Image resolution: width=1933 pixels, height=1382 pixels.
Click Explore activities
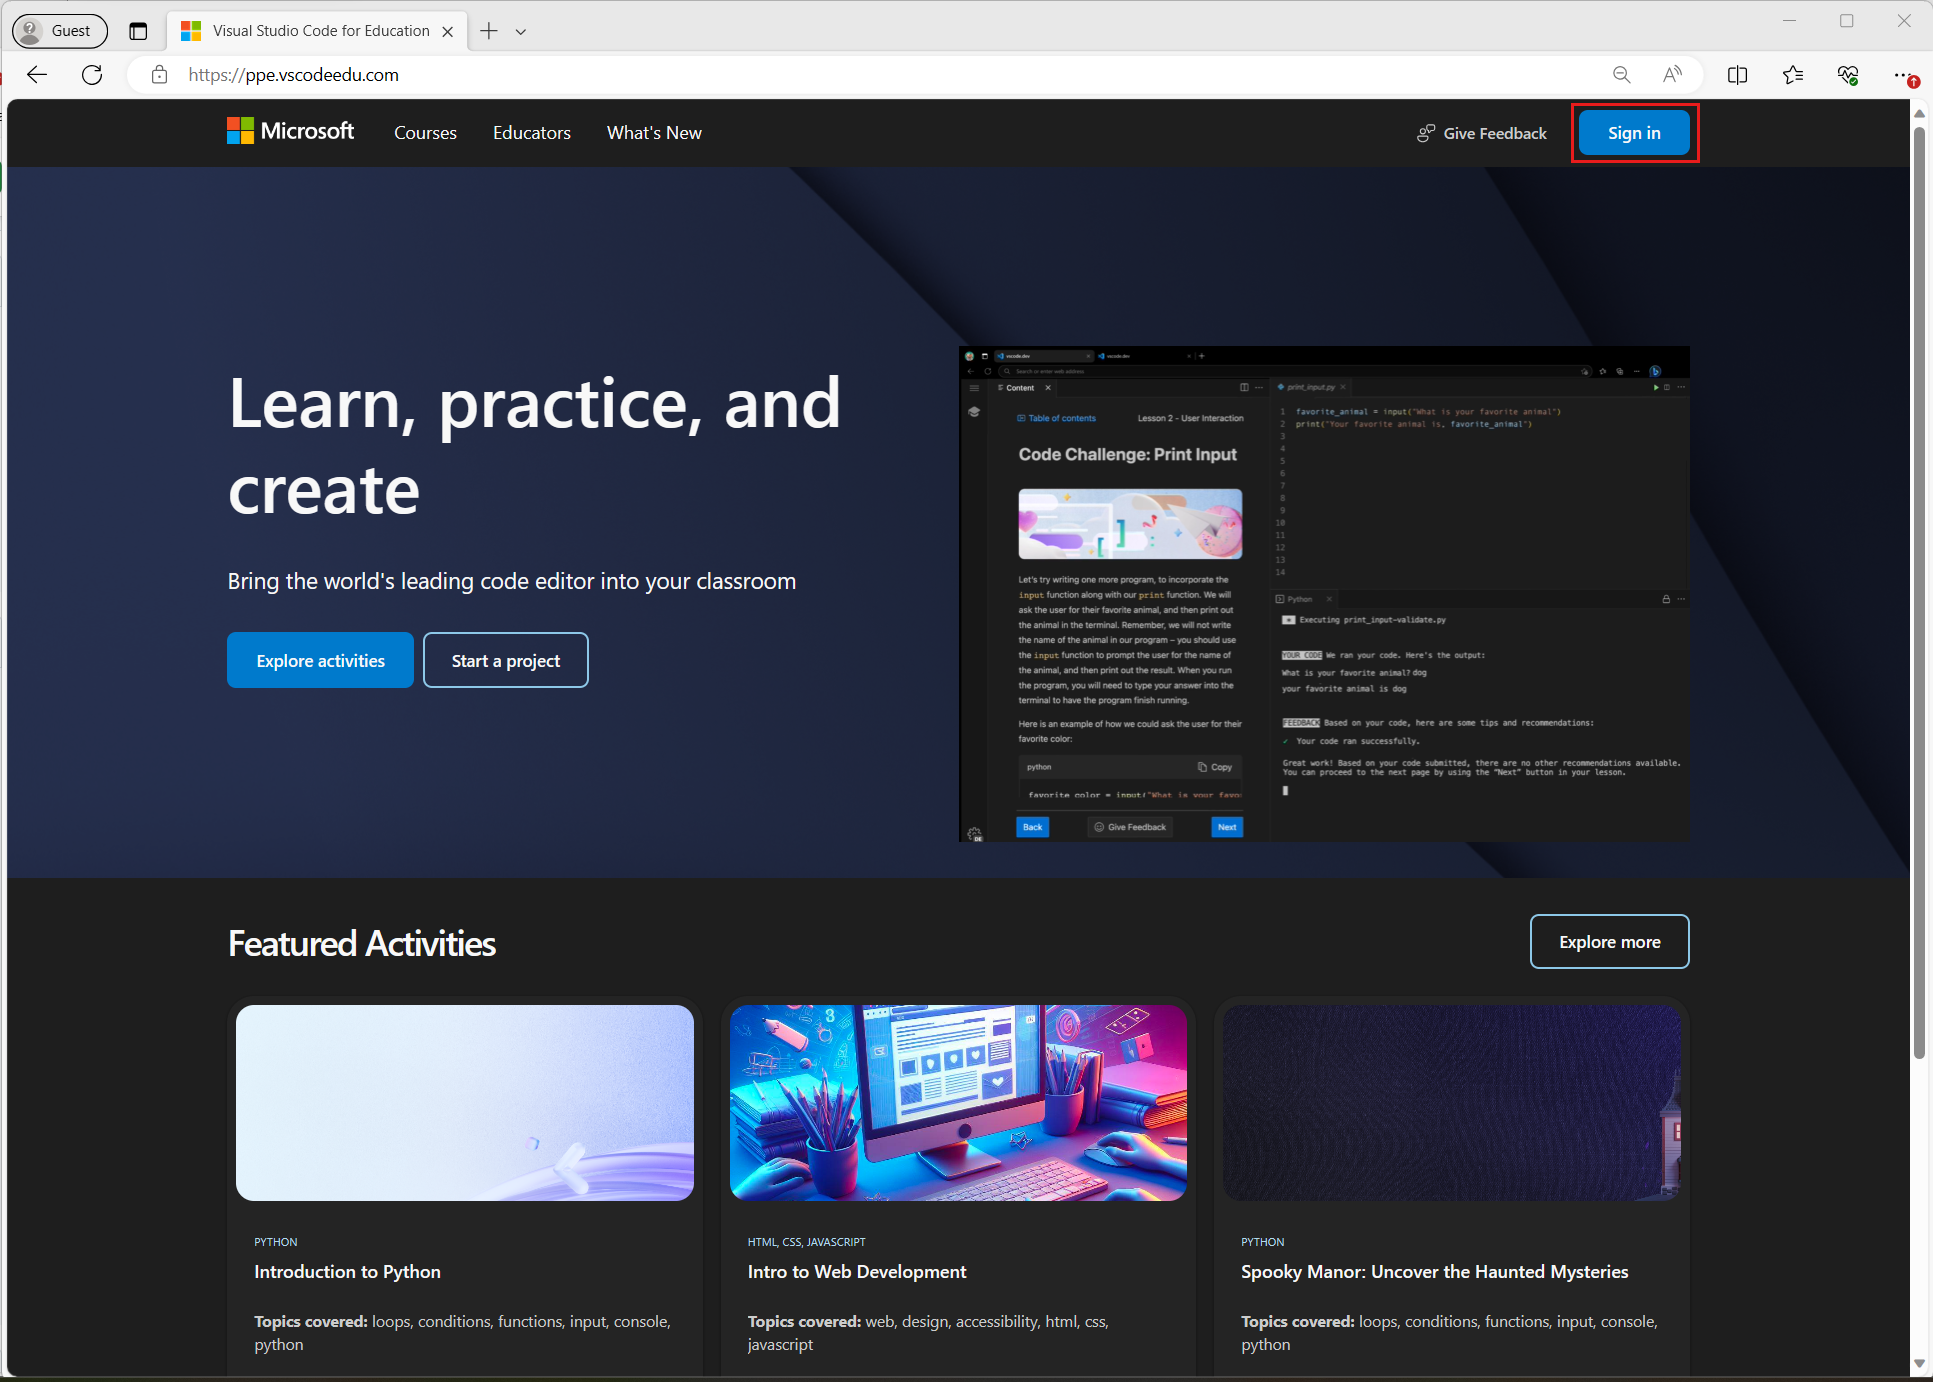pyautogui.click(x=320, y=660)
